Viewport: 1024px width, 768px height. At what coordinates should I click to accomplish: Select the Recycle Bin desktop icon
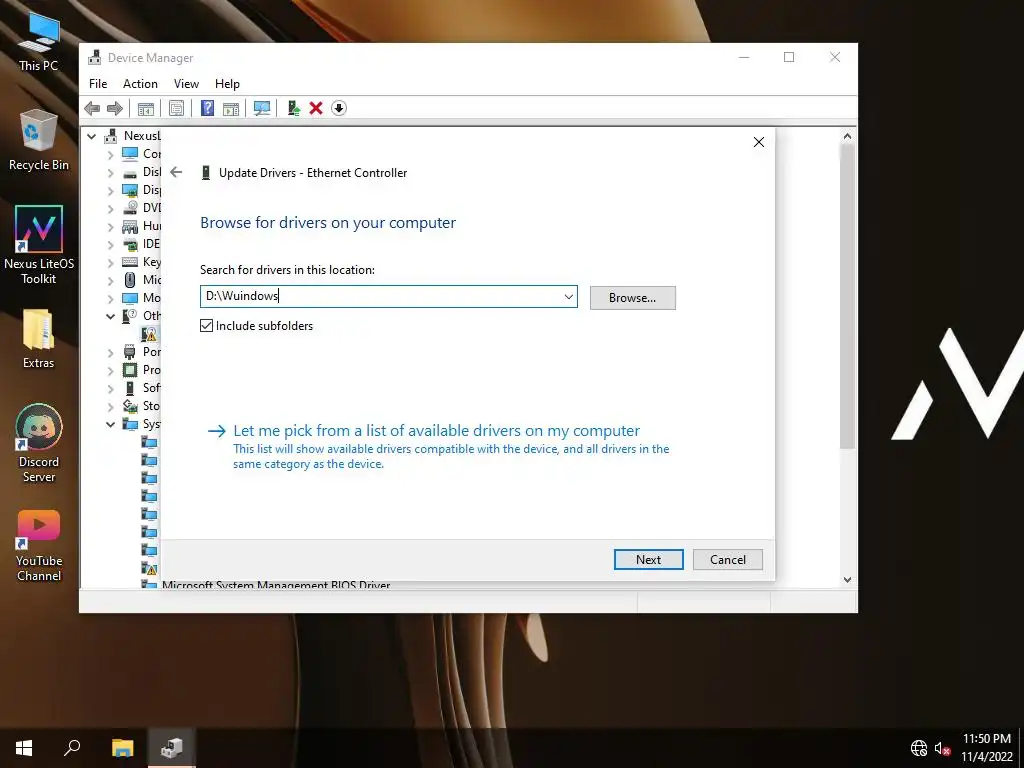(39, 140)
